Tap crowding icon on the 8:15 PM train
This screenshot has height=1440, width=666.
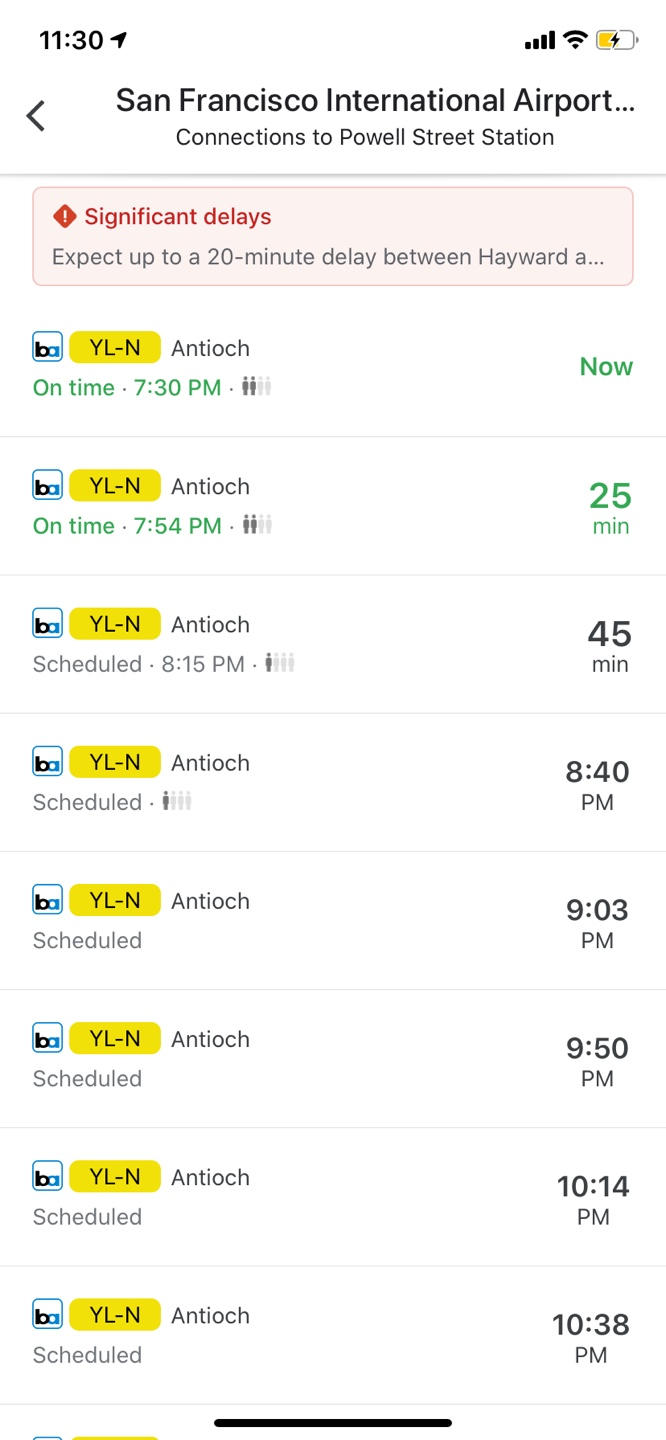(x=280, y=663)
